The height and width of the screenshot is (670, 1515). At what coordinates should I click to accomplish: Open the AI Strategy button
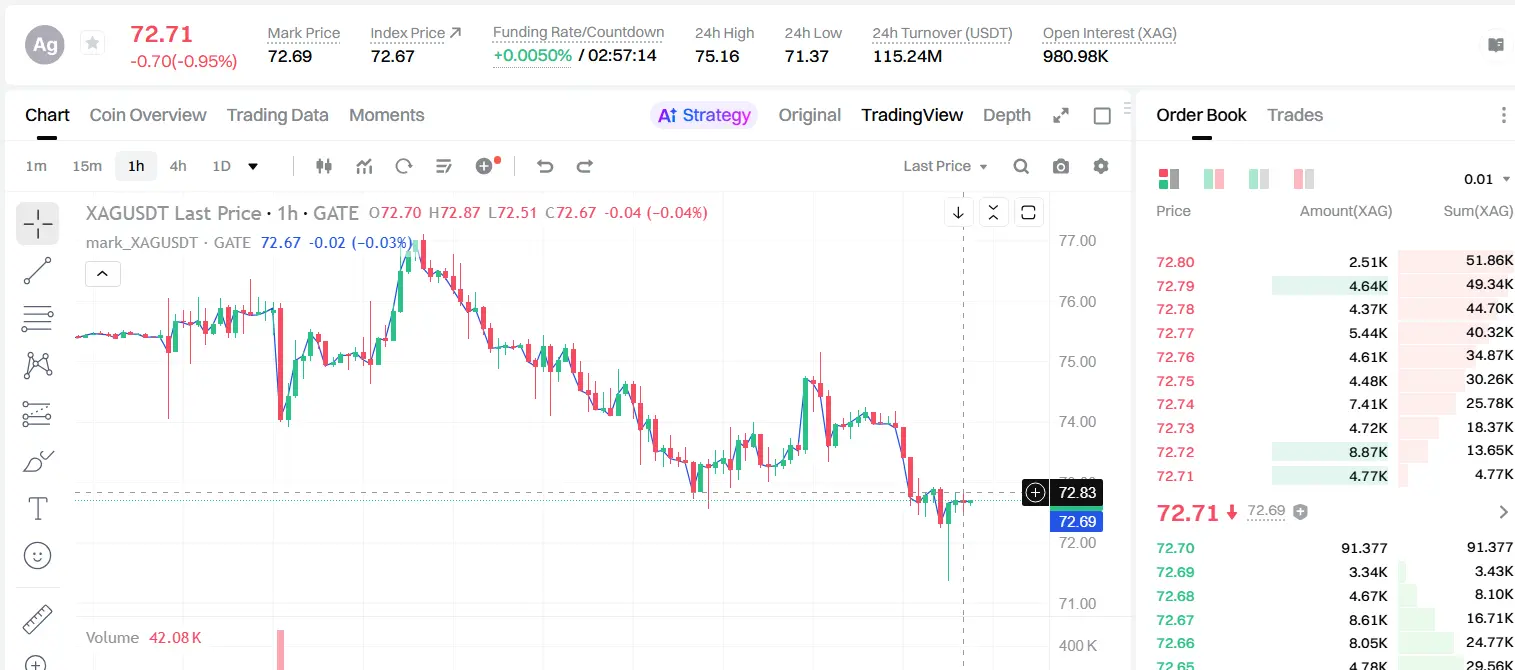(704, 115)
